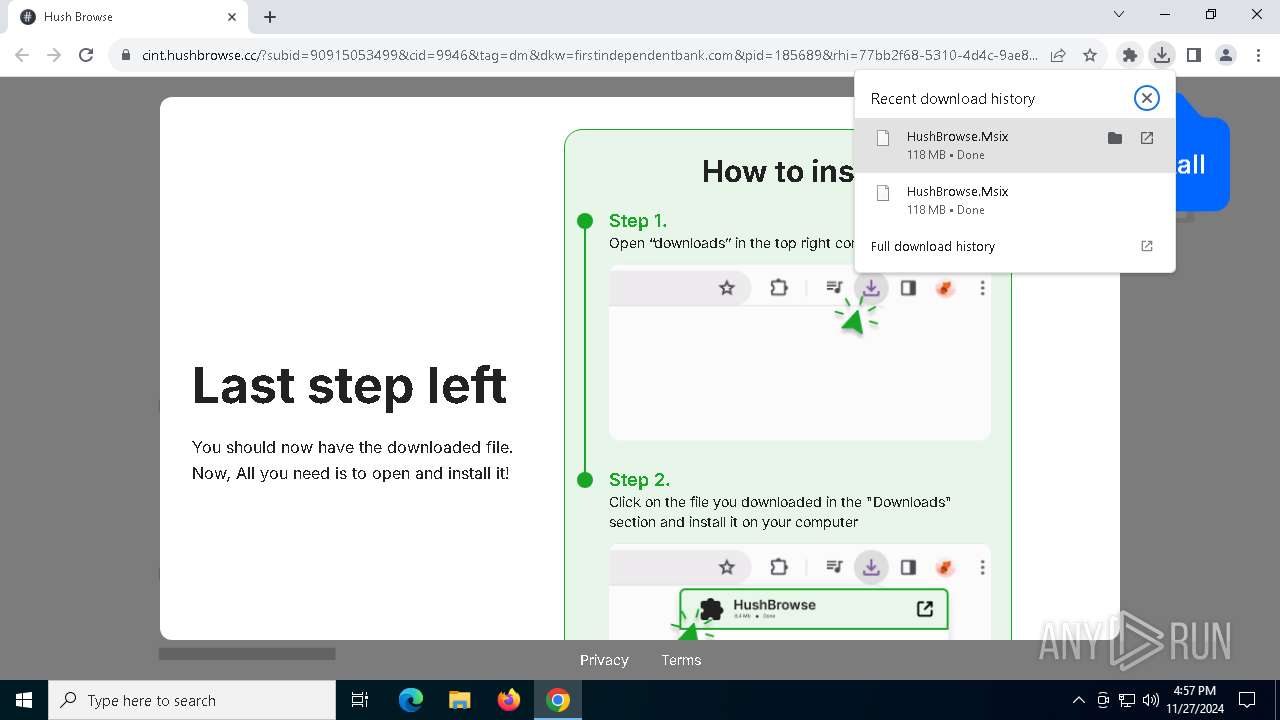1280x720 pixels.
Task: Open network settings in the tray
Action: coord(1127,700)
